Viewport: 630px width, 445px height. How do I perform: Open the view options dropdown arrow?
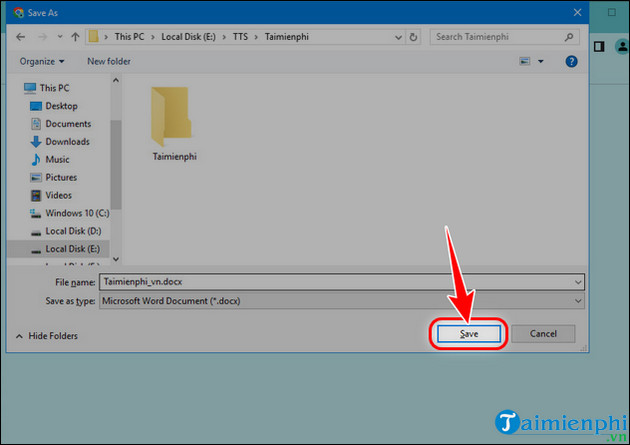coord(541,61)
